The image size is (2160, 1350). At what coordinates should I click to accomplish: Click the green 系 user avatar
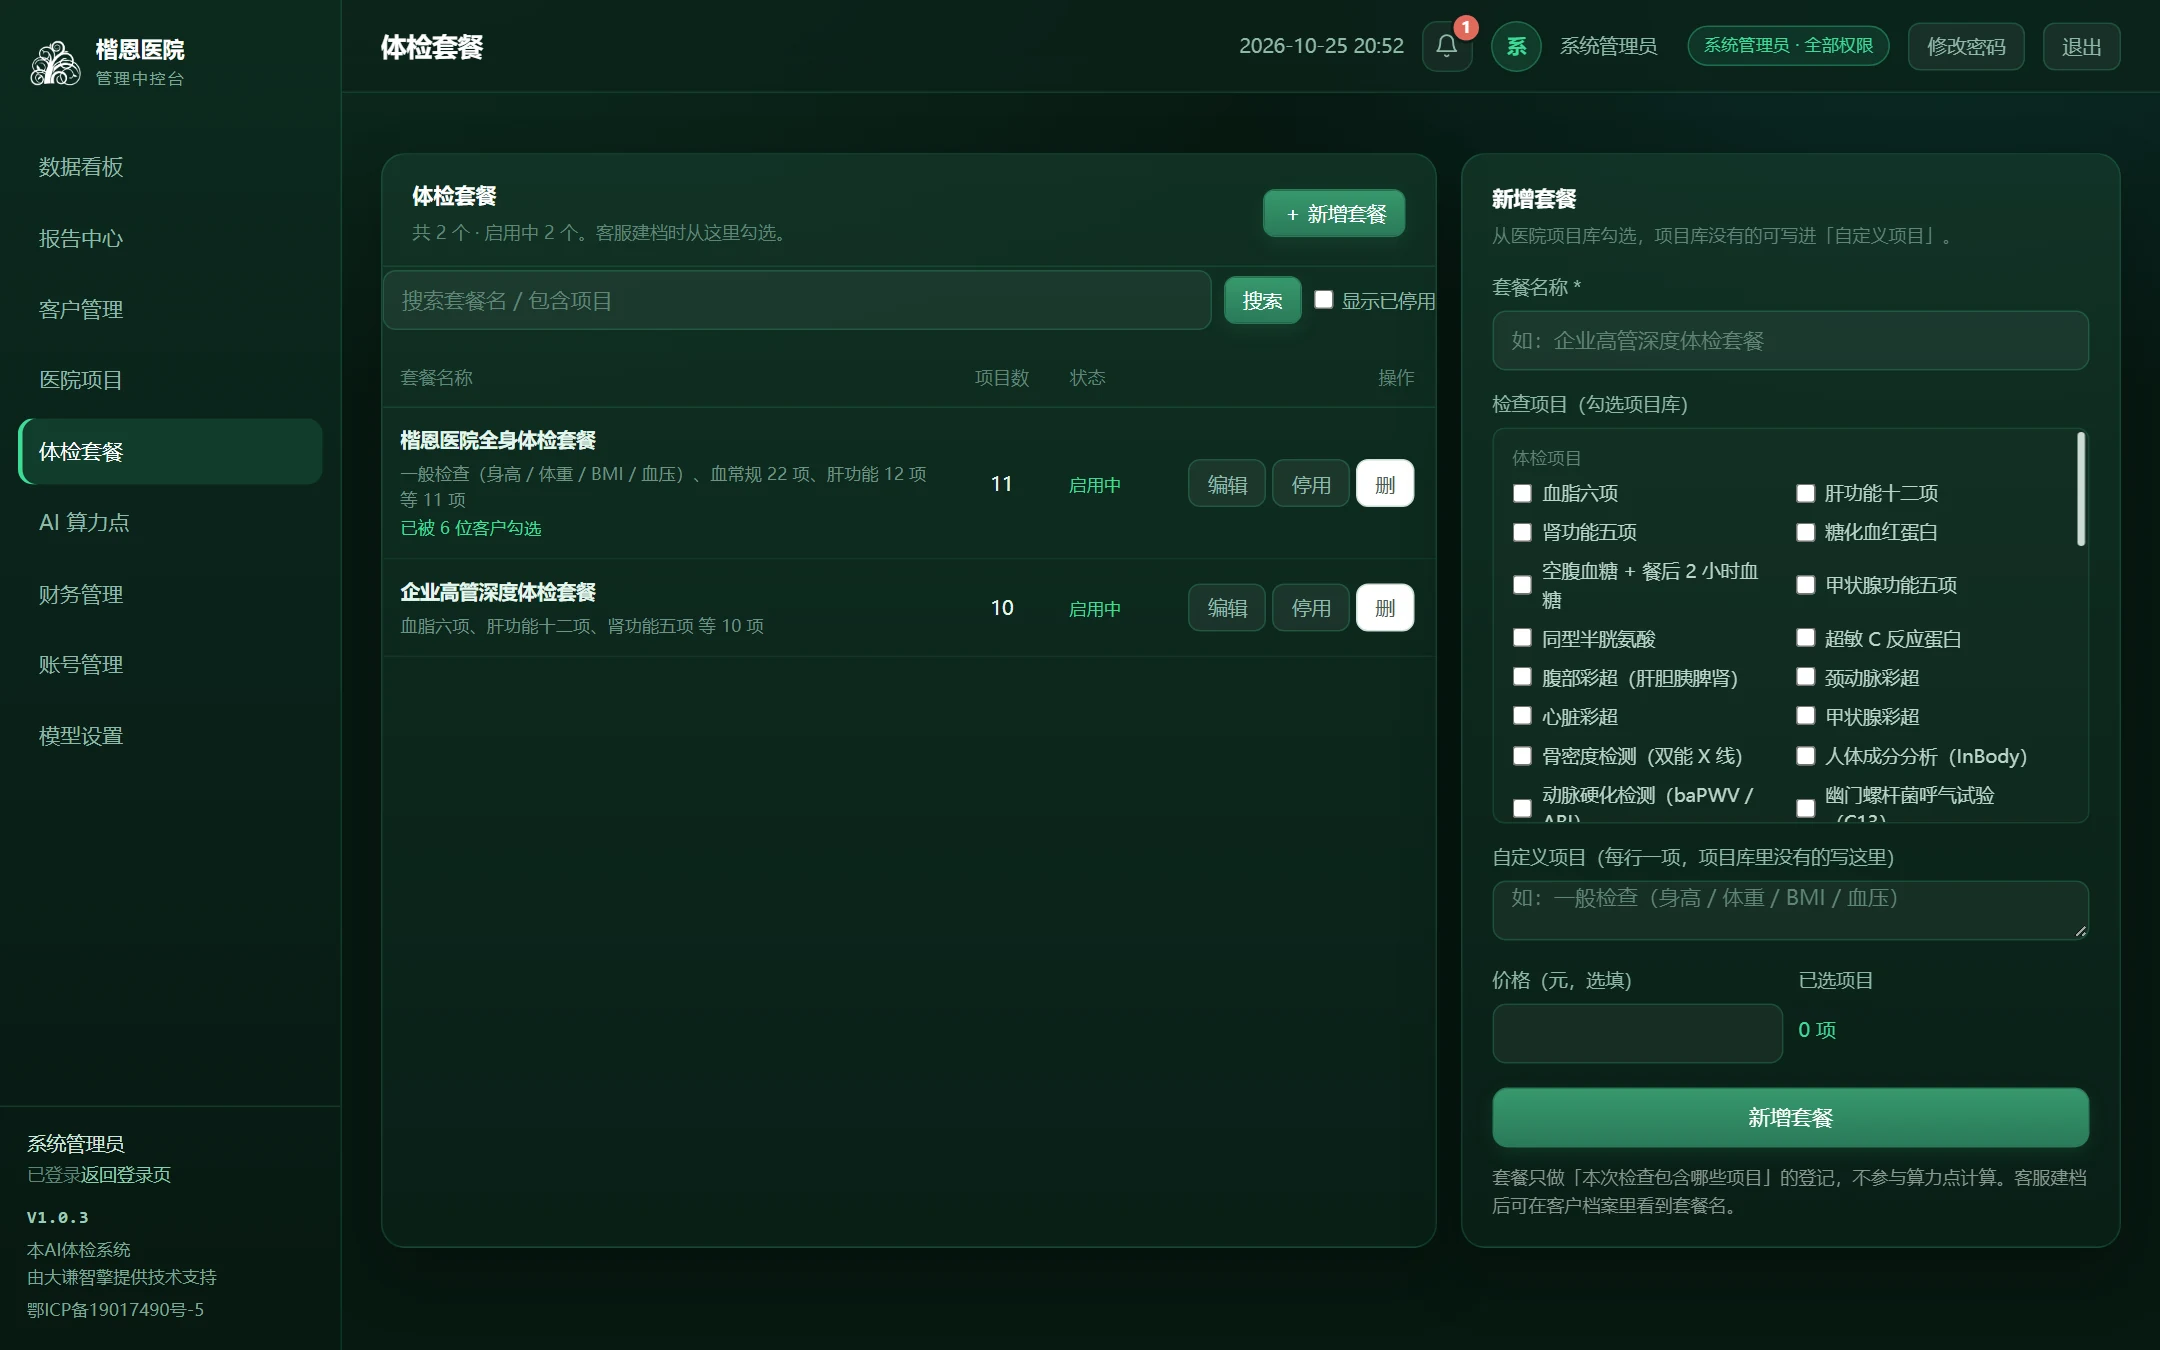[1516, 46]
